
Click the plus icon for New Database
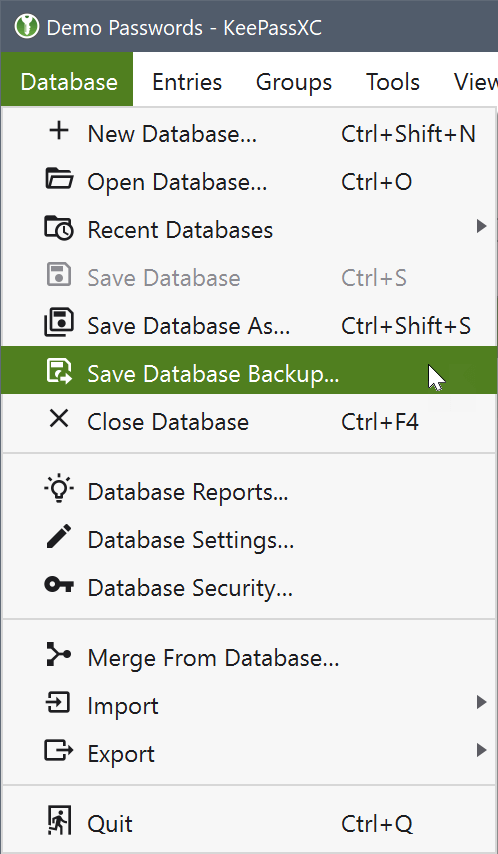click(x=59, y=131)
